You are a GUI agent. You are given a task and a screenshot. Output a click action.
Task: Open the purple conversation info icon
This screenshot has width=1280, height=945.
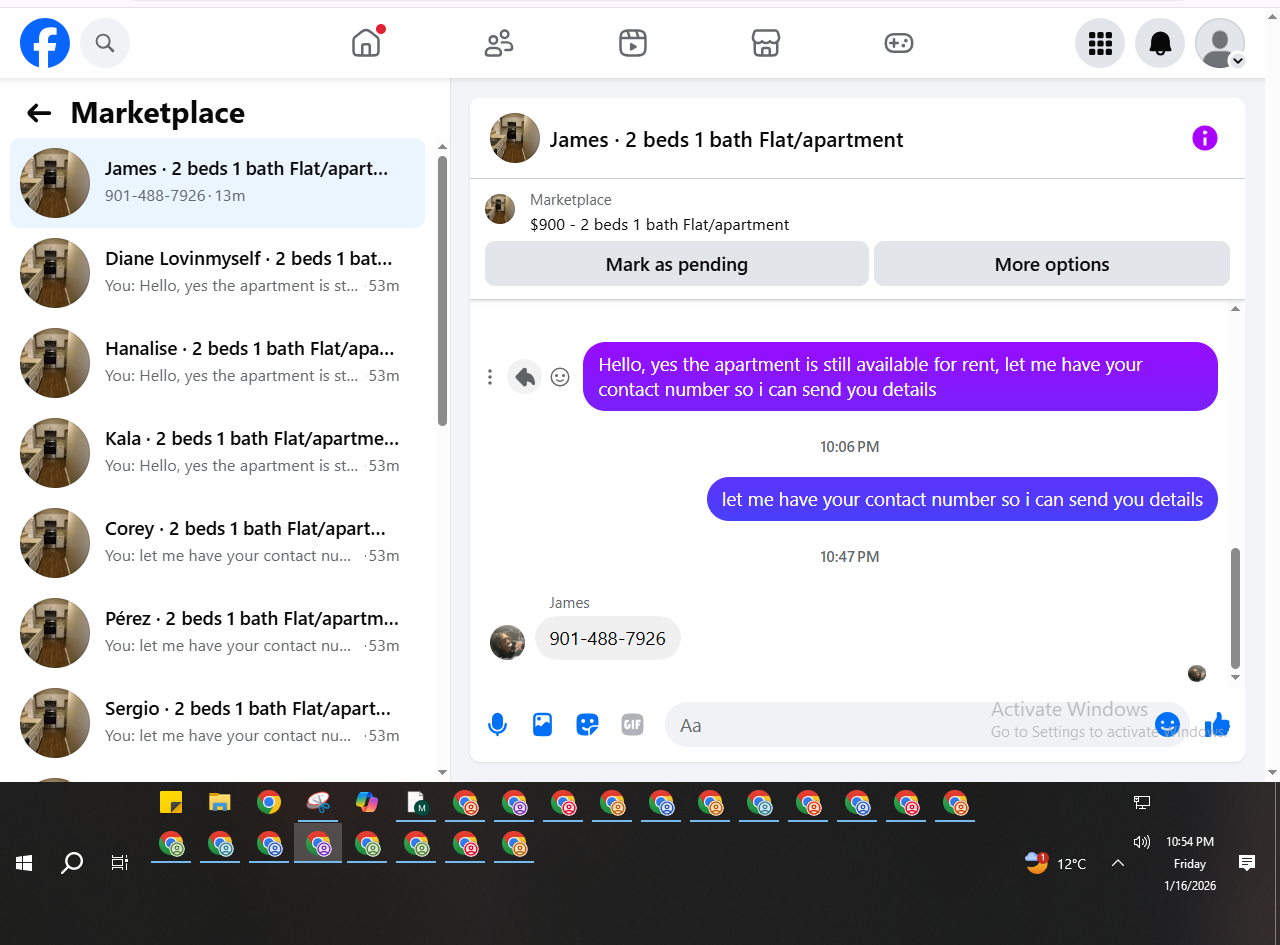[x=1205, y=138]
